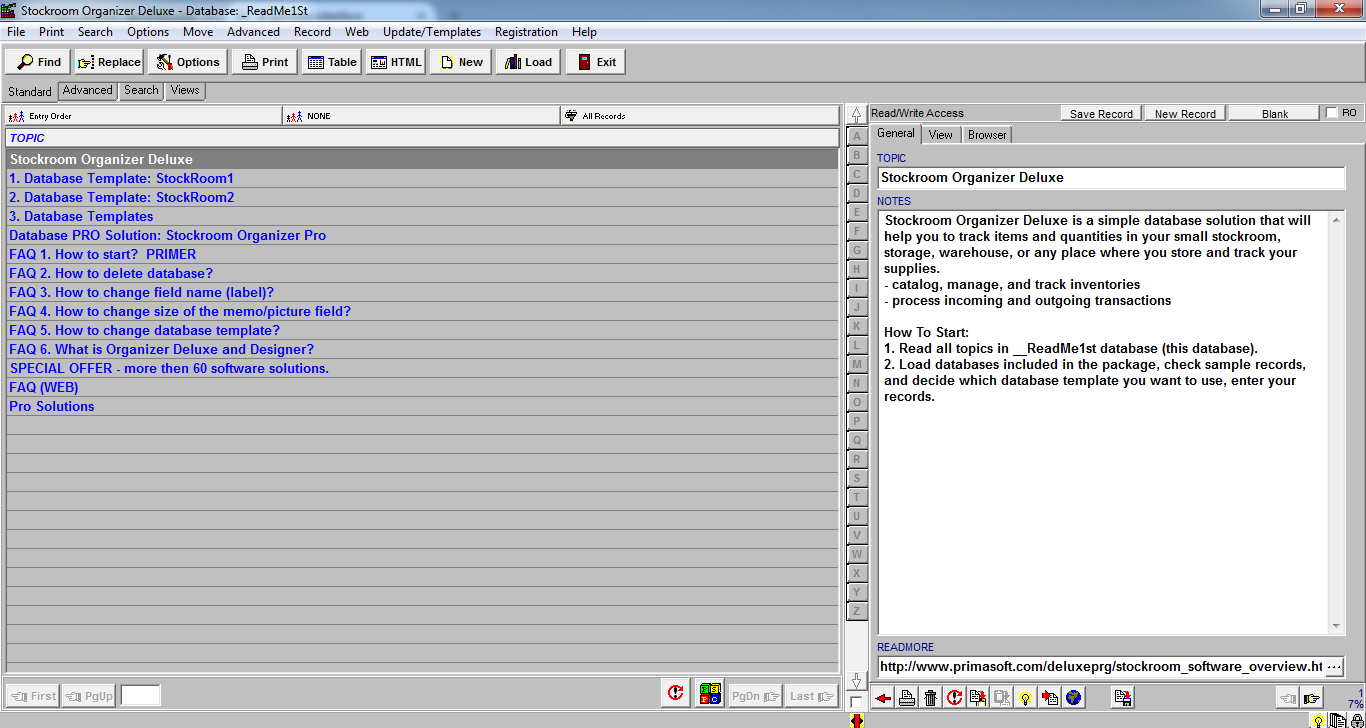Image resolution: width=1366 pixels, height=728 pixels.
Task: Click the light bulb icon in record toolbar
Action: (x=1026, y=698)
